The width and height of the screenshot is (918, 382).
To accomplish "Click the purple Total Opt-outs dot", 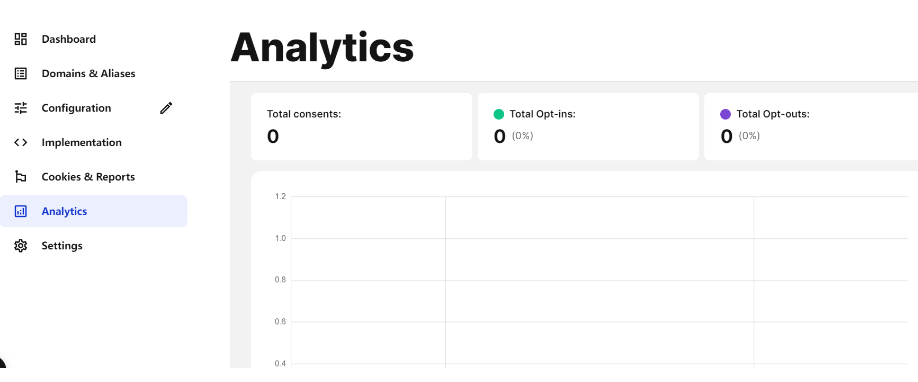I will (725, 114).
